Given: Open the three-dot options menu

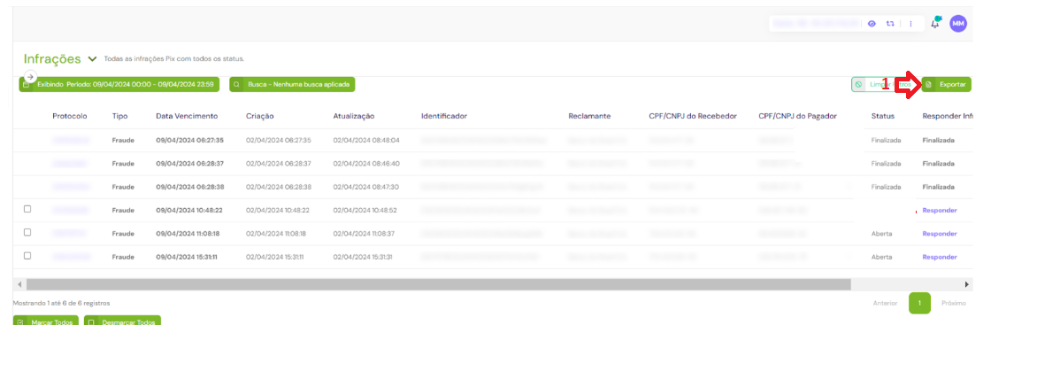Looking at the screenshot, I should coord(911,24).
